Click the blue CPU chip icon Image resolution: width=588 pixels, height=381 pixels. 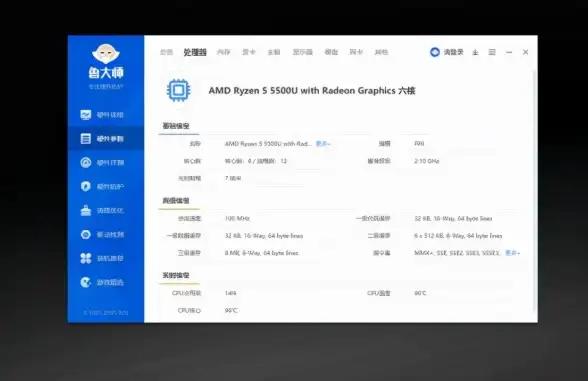click(x=178, y=90)
